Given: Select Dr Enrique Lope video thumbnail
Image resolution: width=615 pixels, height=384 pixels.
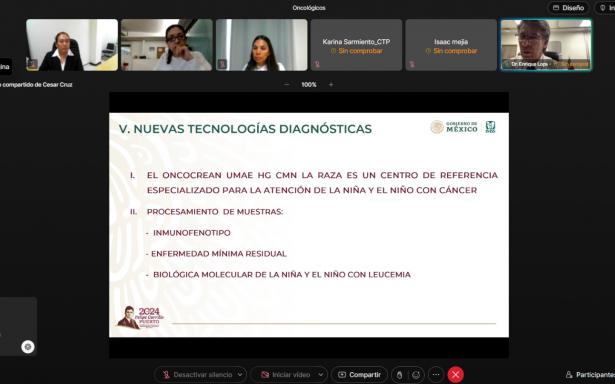Looking at the screenshot, I should 546,45.
